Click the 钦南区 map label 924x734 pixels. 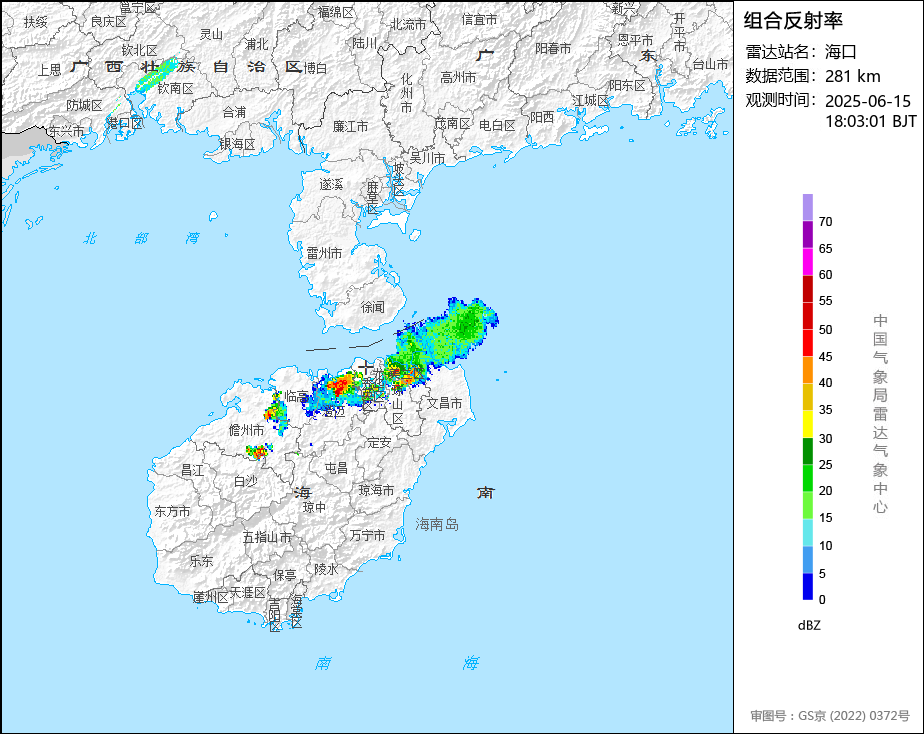(176, 88)
